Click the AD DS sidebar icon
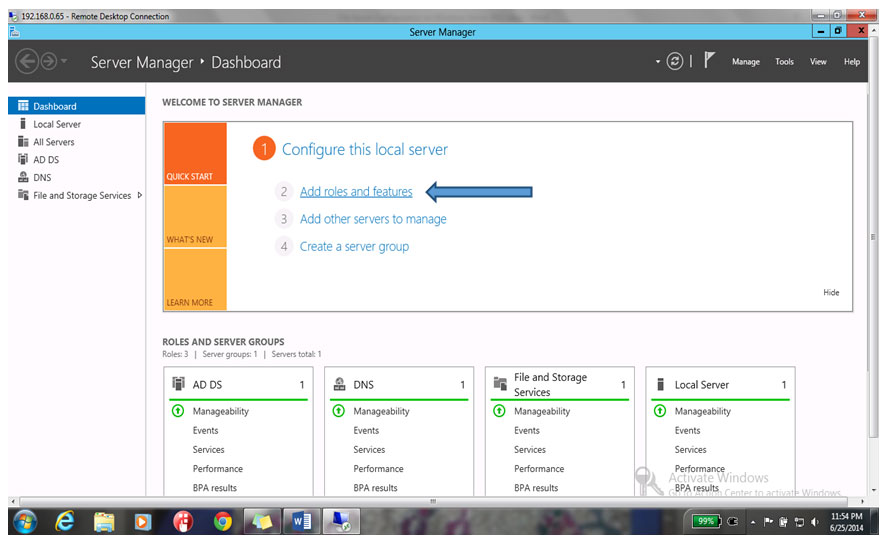Viewport: 884px width, 542px height. 23,159
